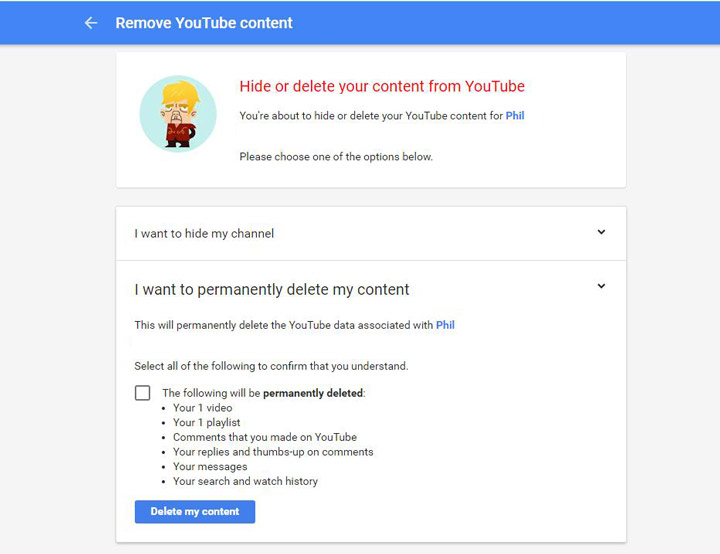The image size is (720, 554).
Task: Select 'I want to hide my channel'
Action: 204,233
